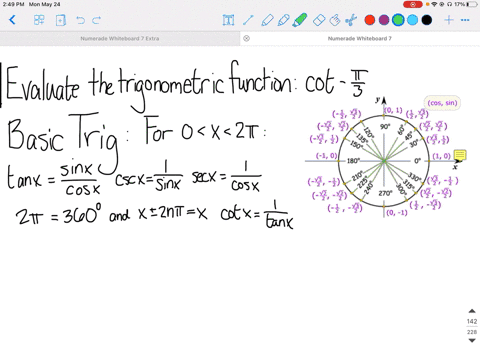This screenshot has height=360, width=480.
Task: Click the total pages 228 label
Action: 472,332
